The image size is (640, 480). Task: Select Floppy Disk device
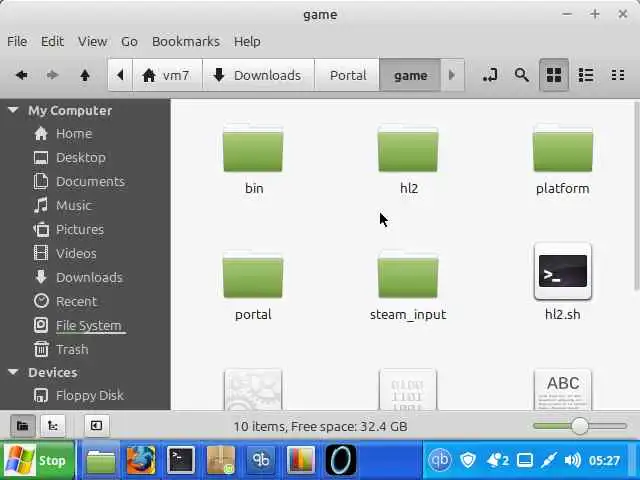89,396
